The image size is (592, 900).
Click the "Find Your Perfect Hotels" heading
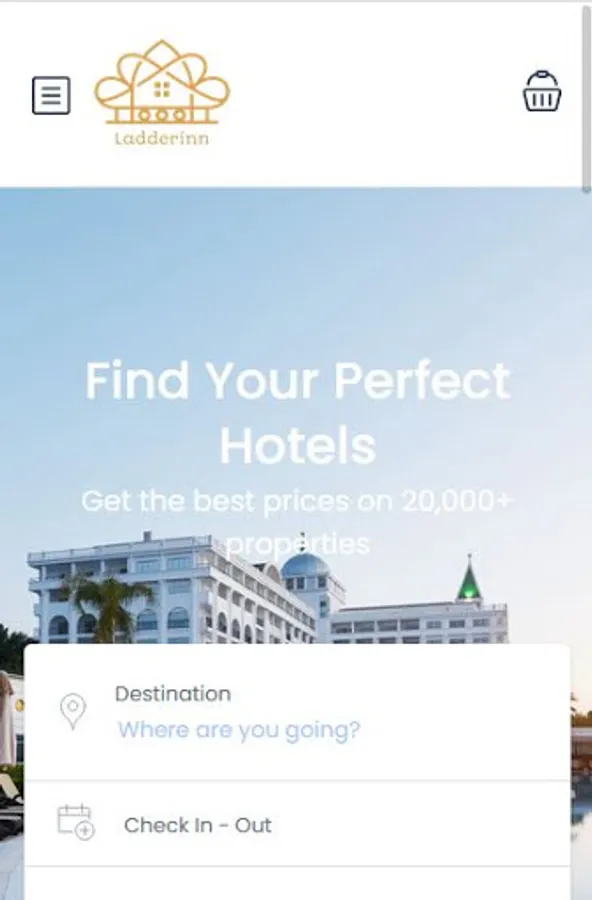click(297, 413)
